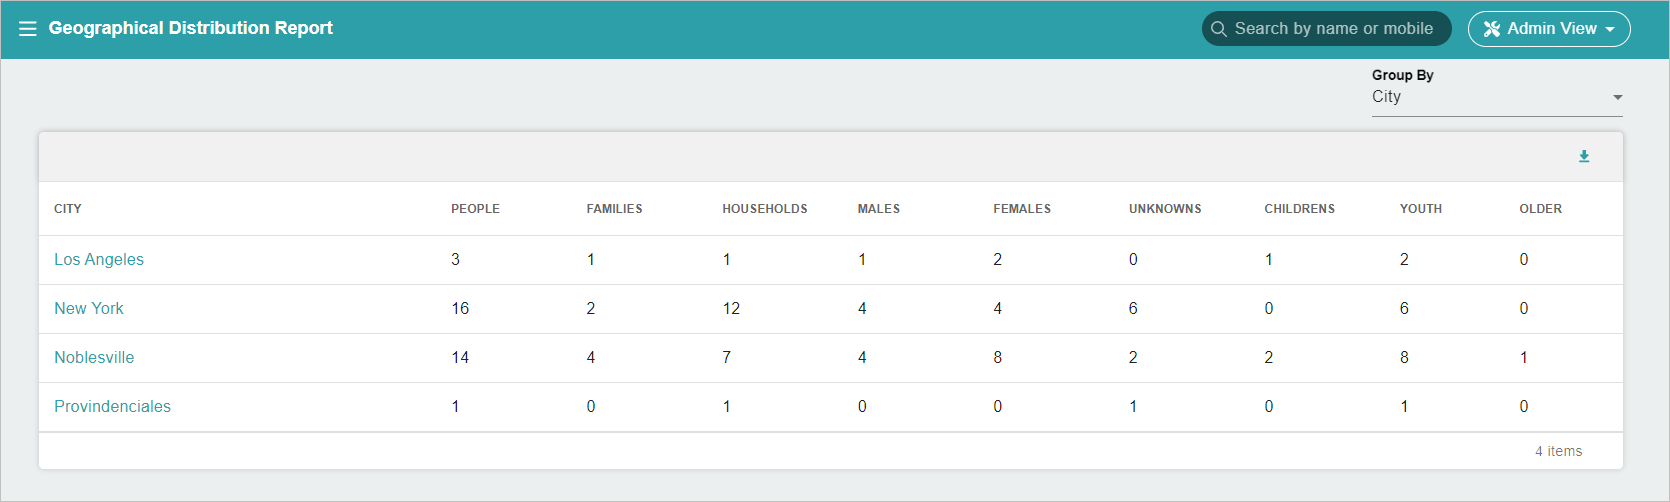Sort by the PEOPLE column header
The image size is (1670, 502).
point(475,209)
